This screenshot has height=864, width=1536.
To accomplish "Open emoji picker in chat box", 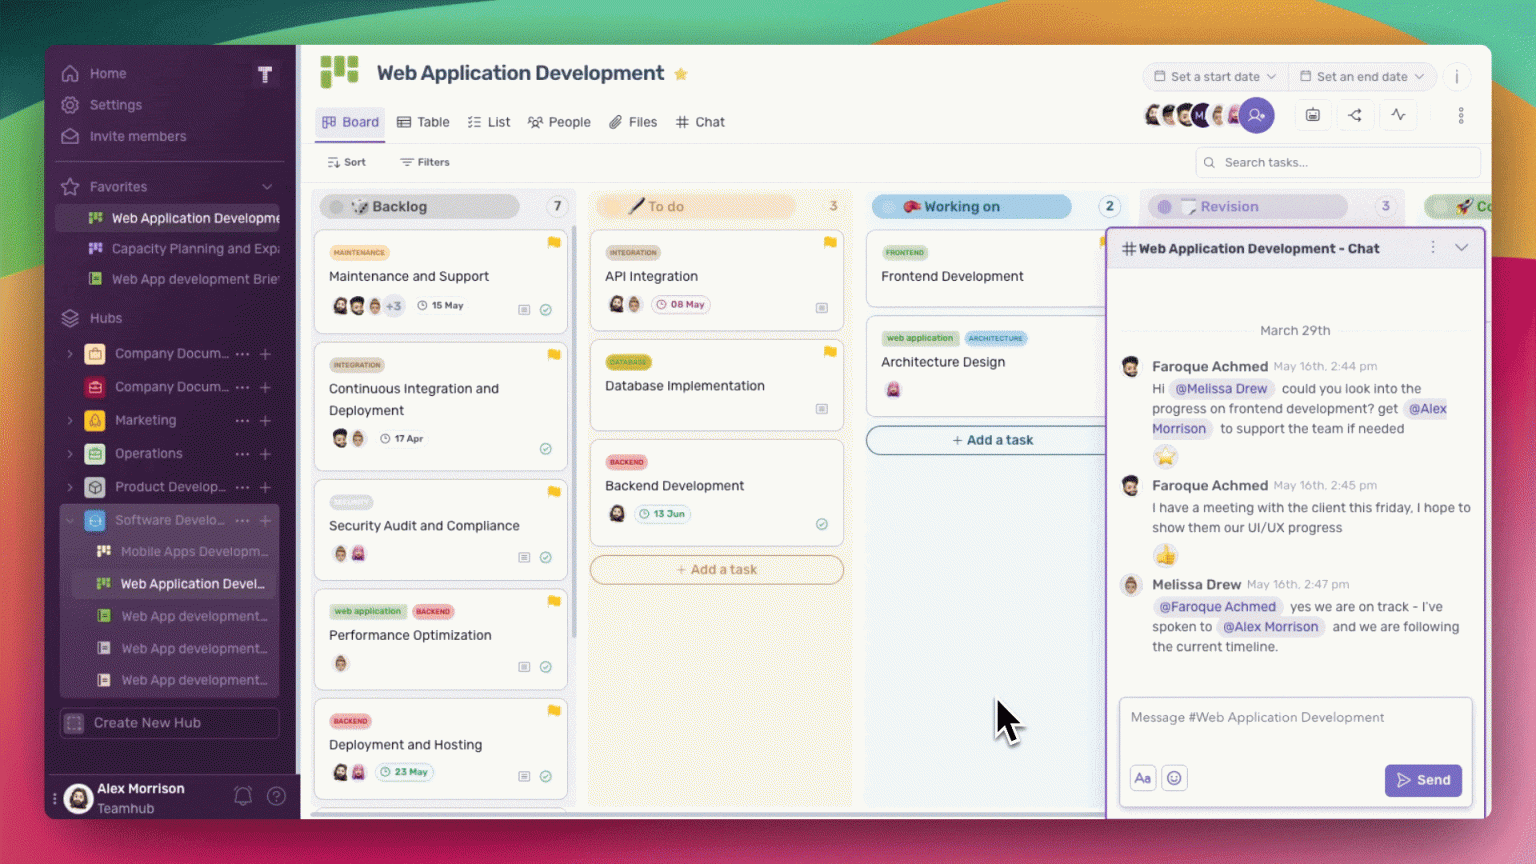I will tap(1174, 778).
